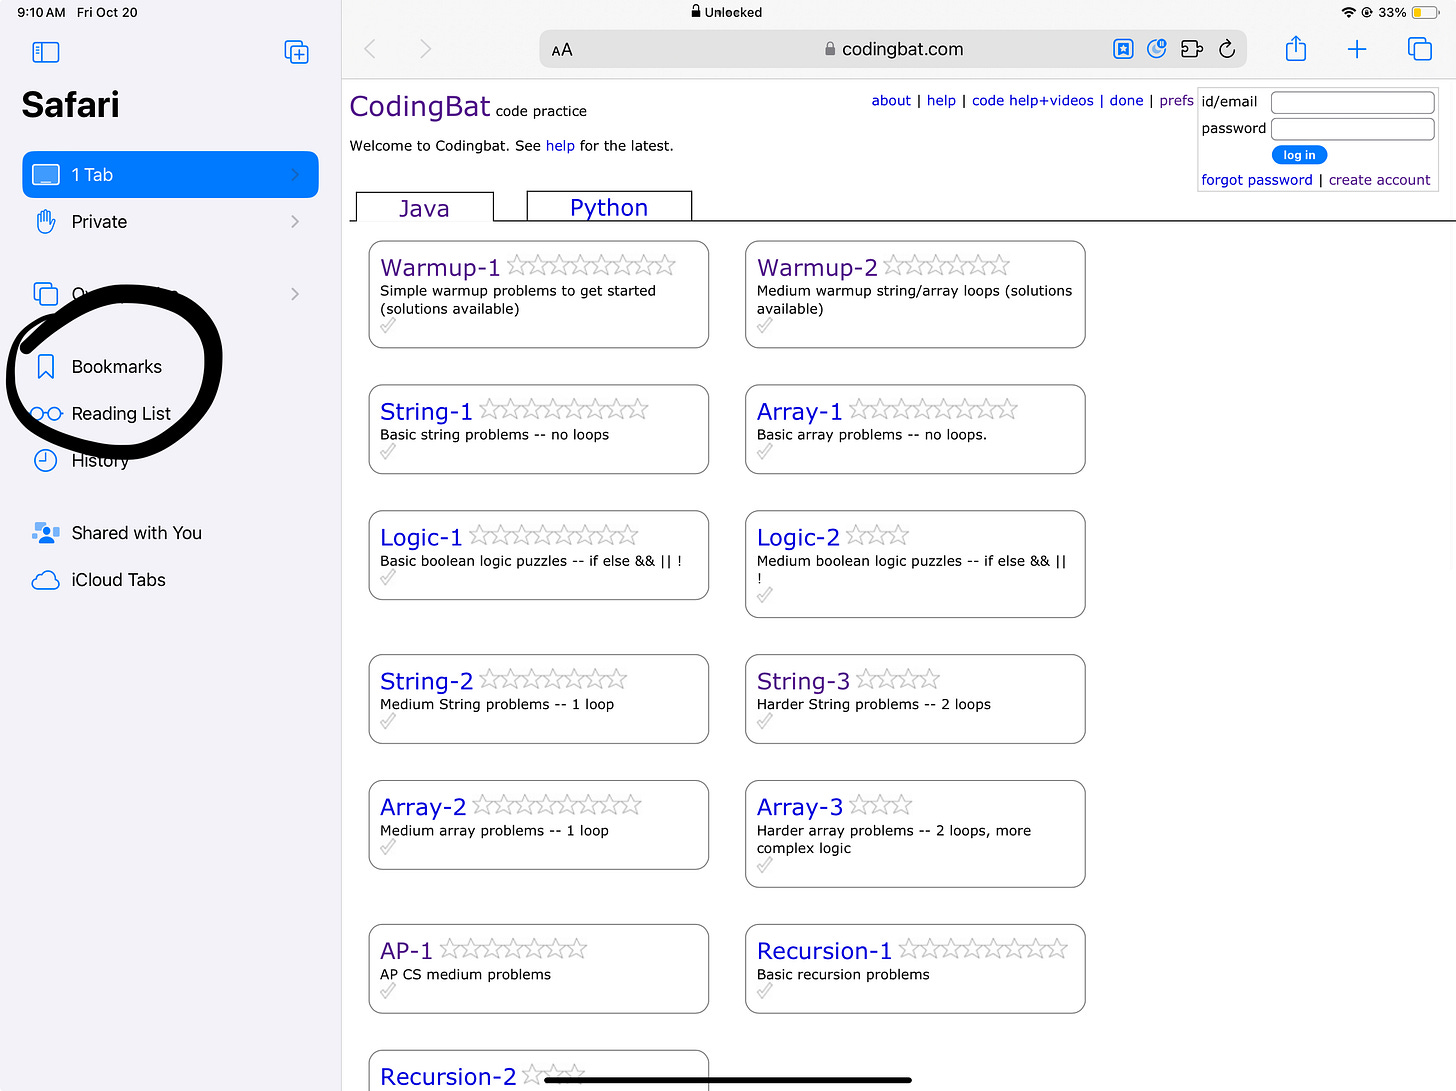
Task: Open the Warmup-2 problem set
Action: (x=817, y=268)
